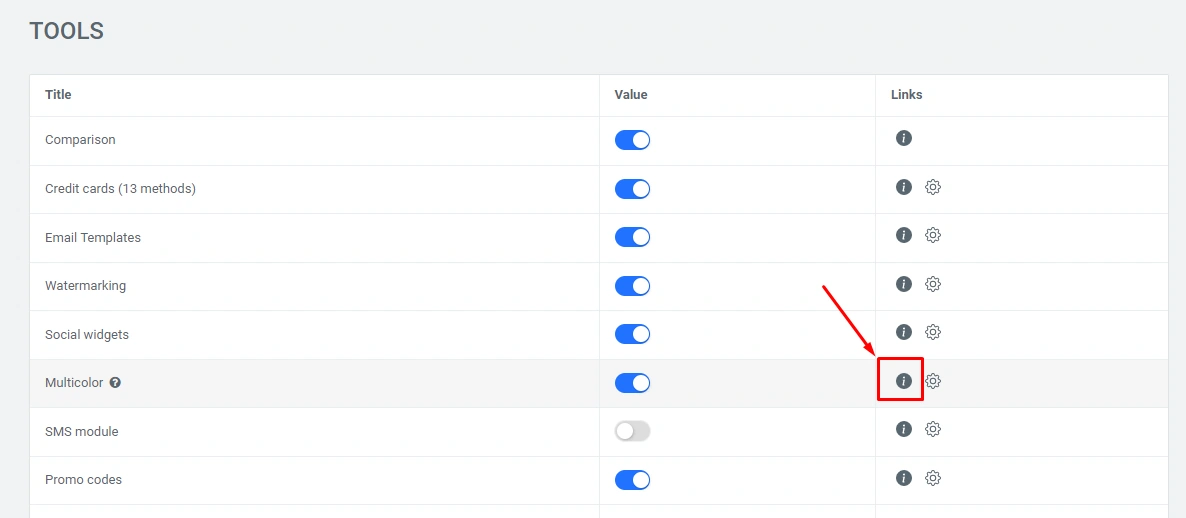Disable the Promo codes toggle
The image size is (1186, 518).
pyautogui.click(x=632, y=480)
